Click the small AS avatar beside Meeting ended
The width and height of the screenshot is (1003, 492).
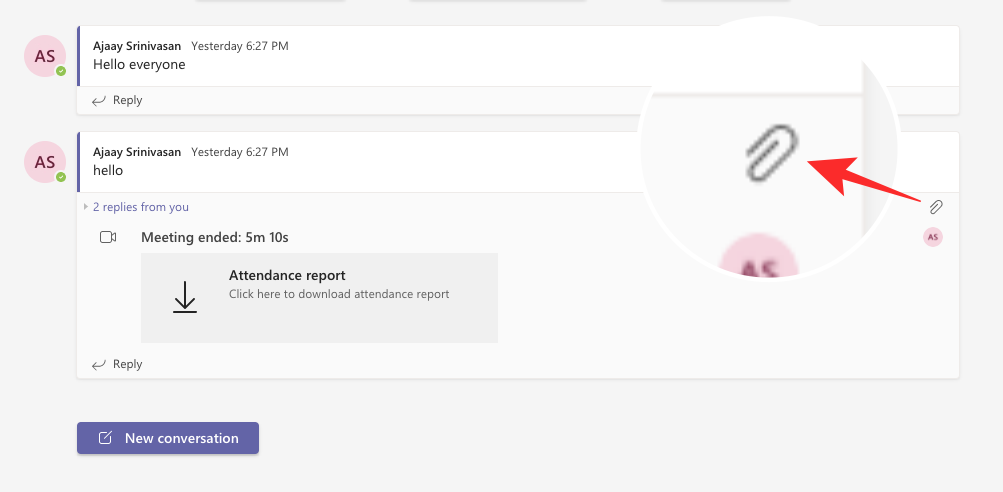pyautogui.click(x=933, y=237)
